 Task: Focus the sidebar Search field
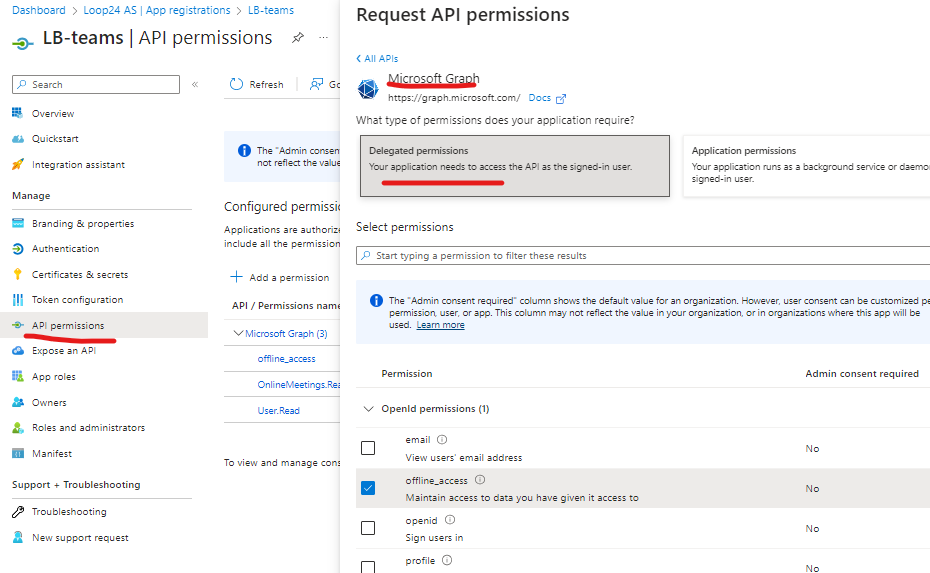pos(95,84)
